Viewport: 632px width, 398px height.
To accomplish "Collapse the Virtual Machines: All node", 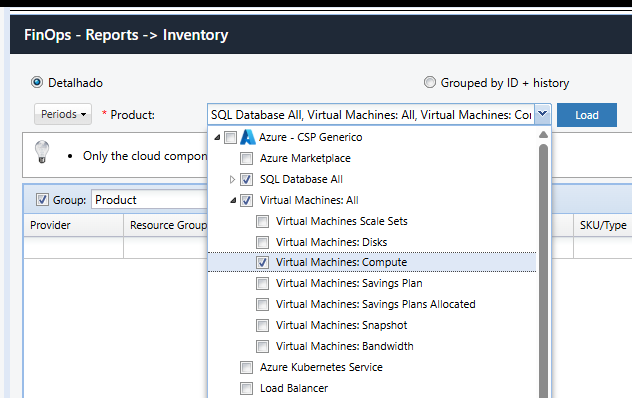I will [x=233, y=200].
